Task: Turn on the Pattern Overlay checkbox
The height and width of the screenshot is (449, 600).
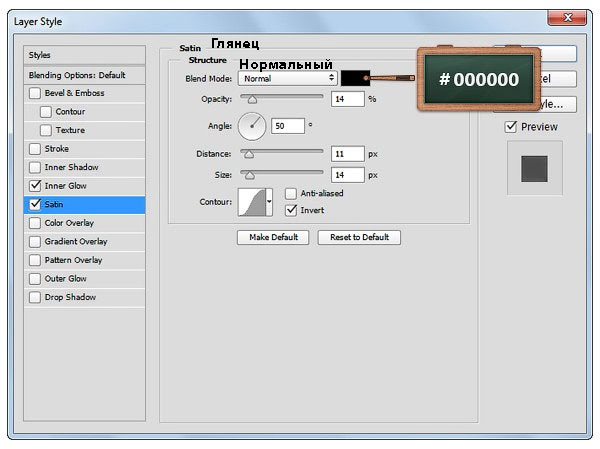Action: 35,260
